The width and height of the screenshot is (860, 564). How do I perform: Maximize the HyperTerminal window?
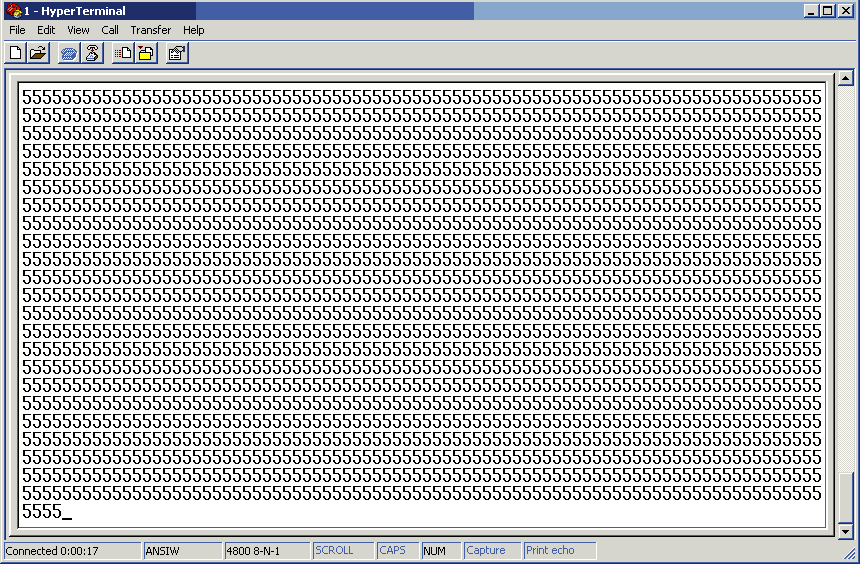click(827, 11)
